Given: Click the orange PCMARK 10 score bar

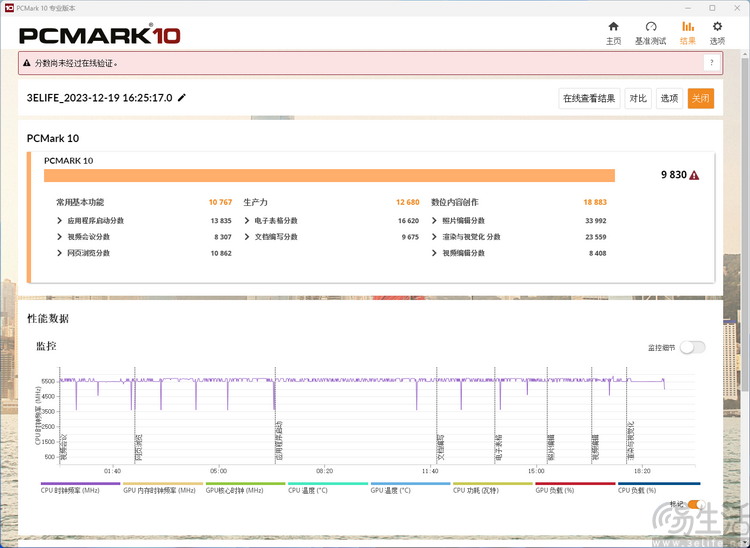Looking at the screenshot, I should 329,175.
